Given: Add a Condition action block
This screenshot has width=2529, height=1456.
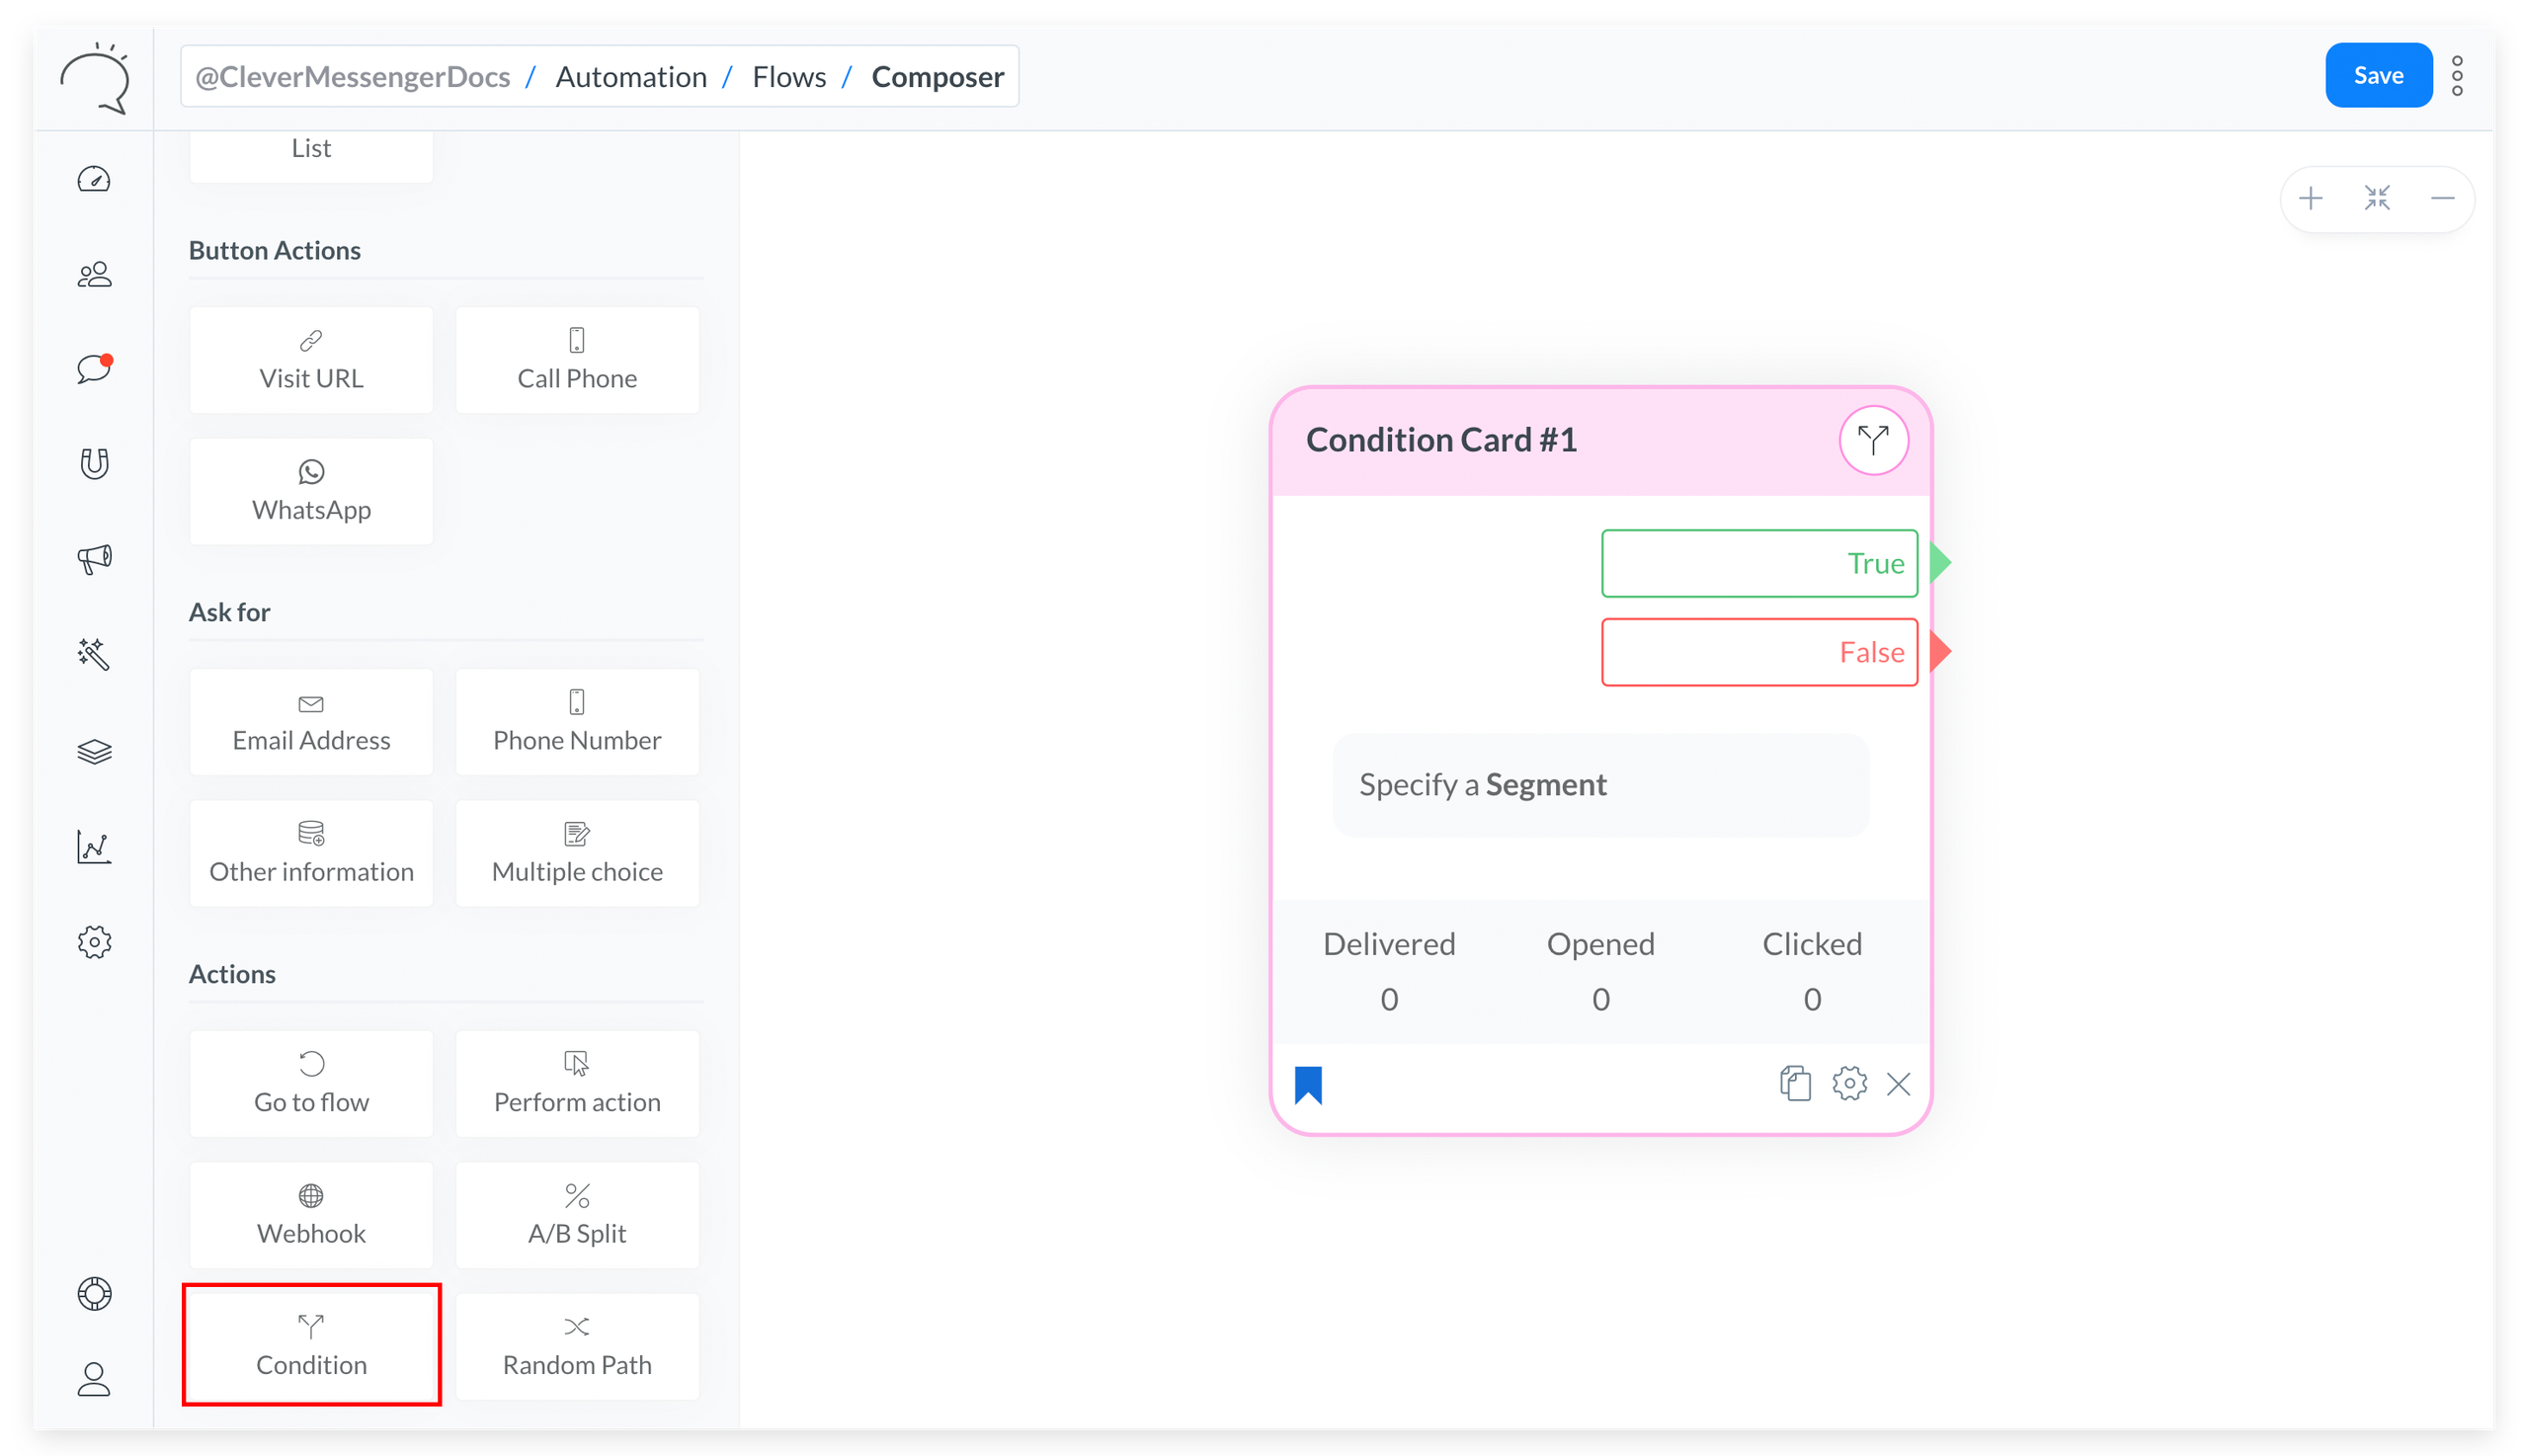Looking at the screenshot, I should [311, 1345].
